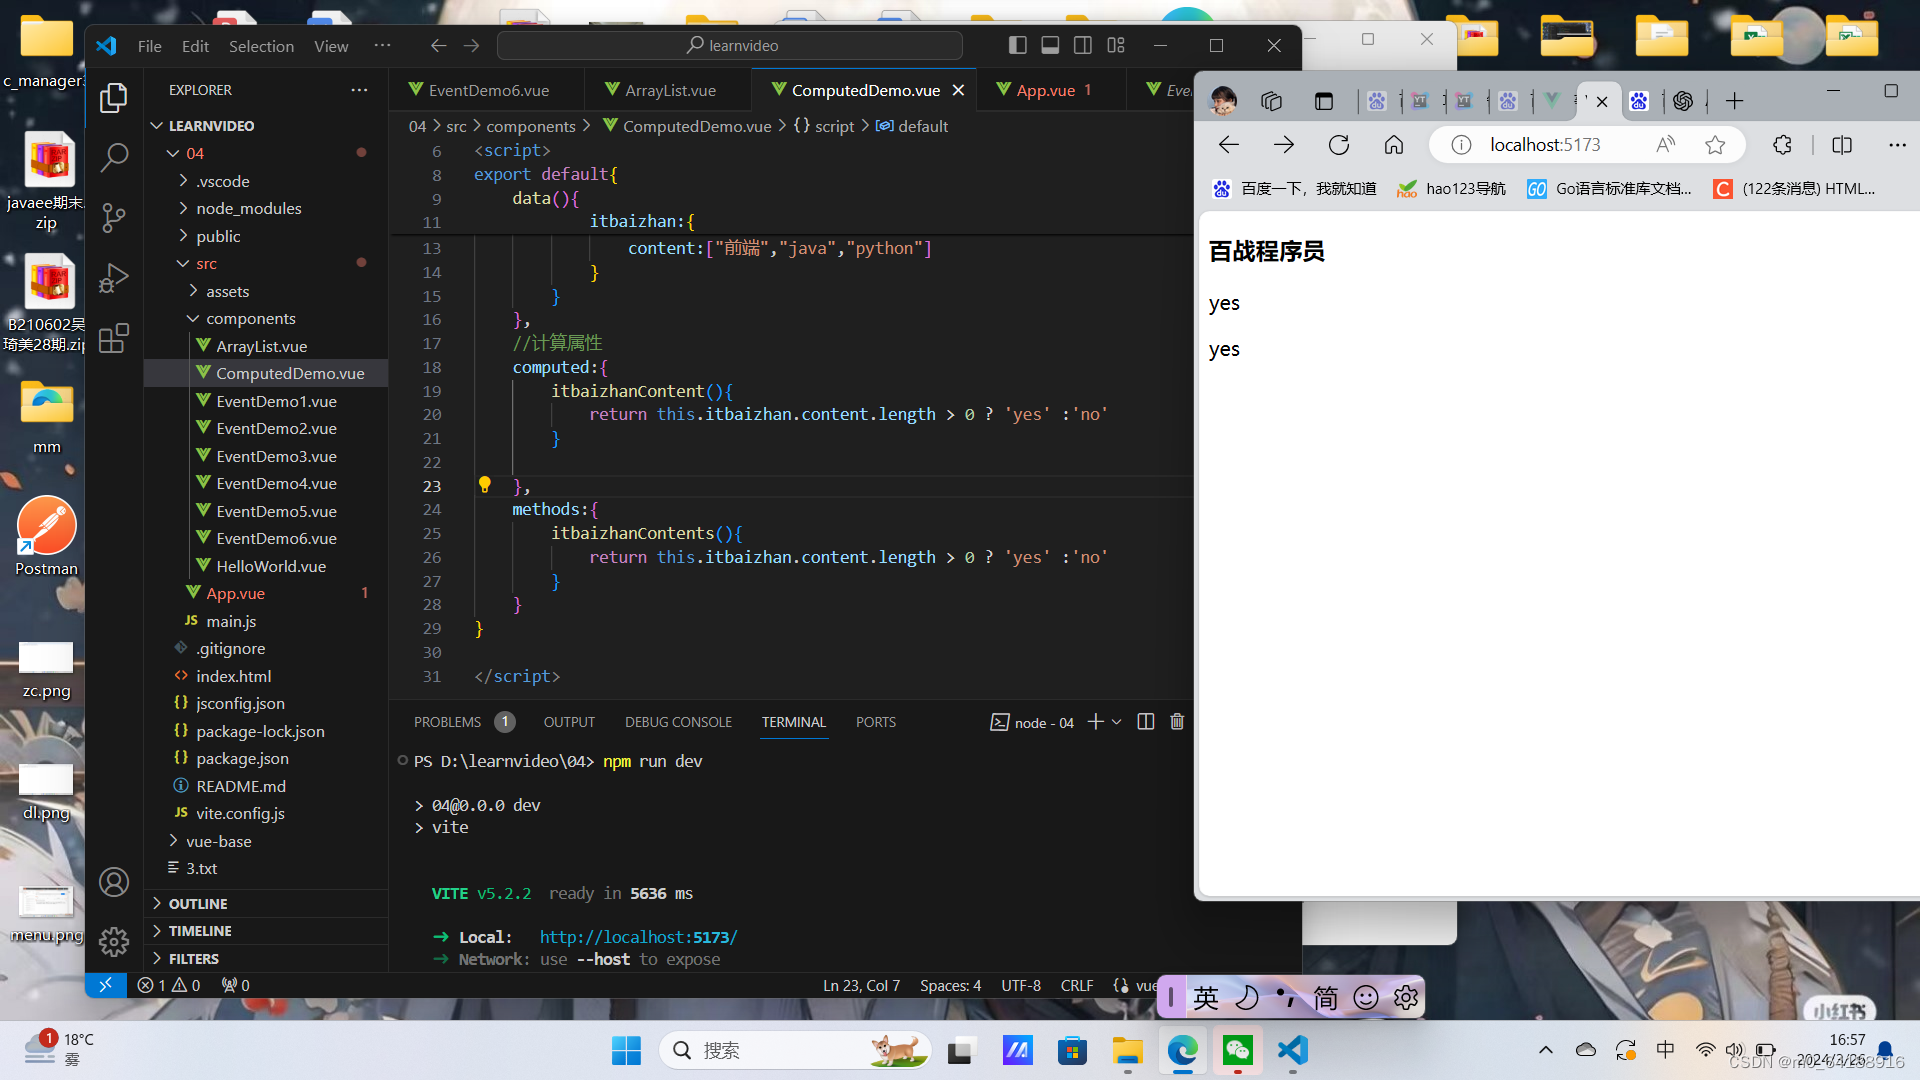Open the terminal profile dropdown chevron
Screen dimensions: 1920x1080
(x=1117, y=721)
